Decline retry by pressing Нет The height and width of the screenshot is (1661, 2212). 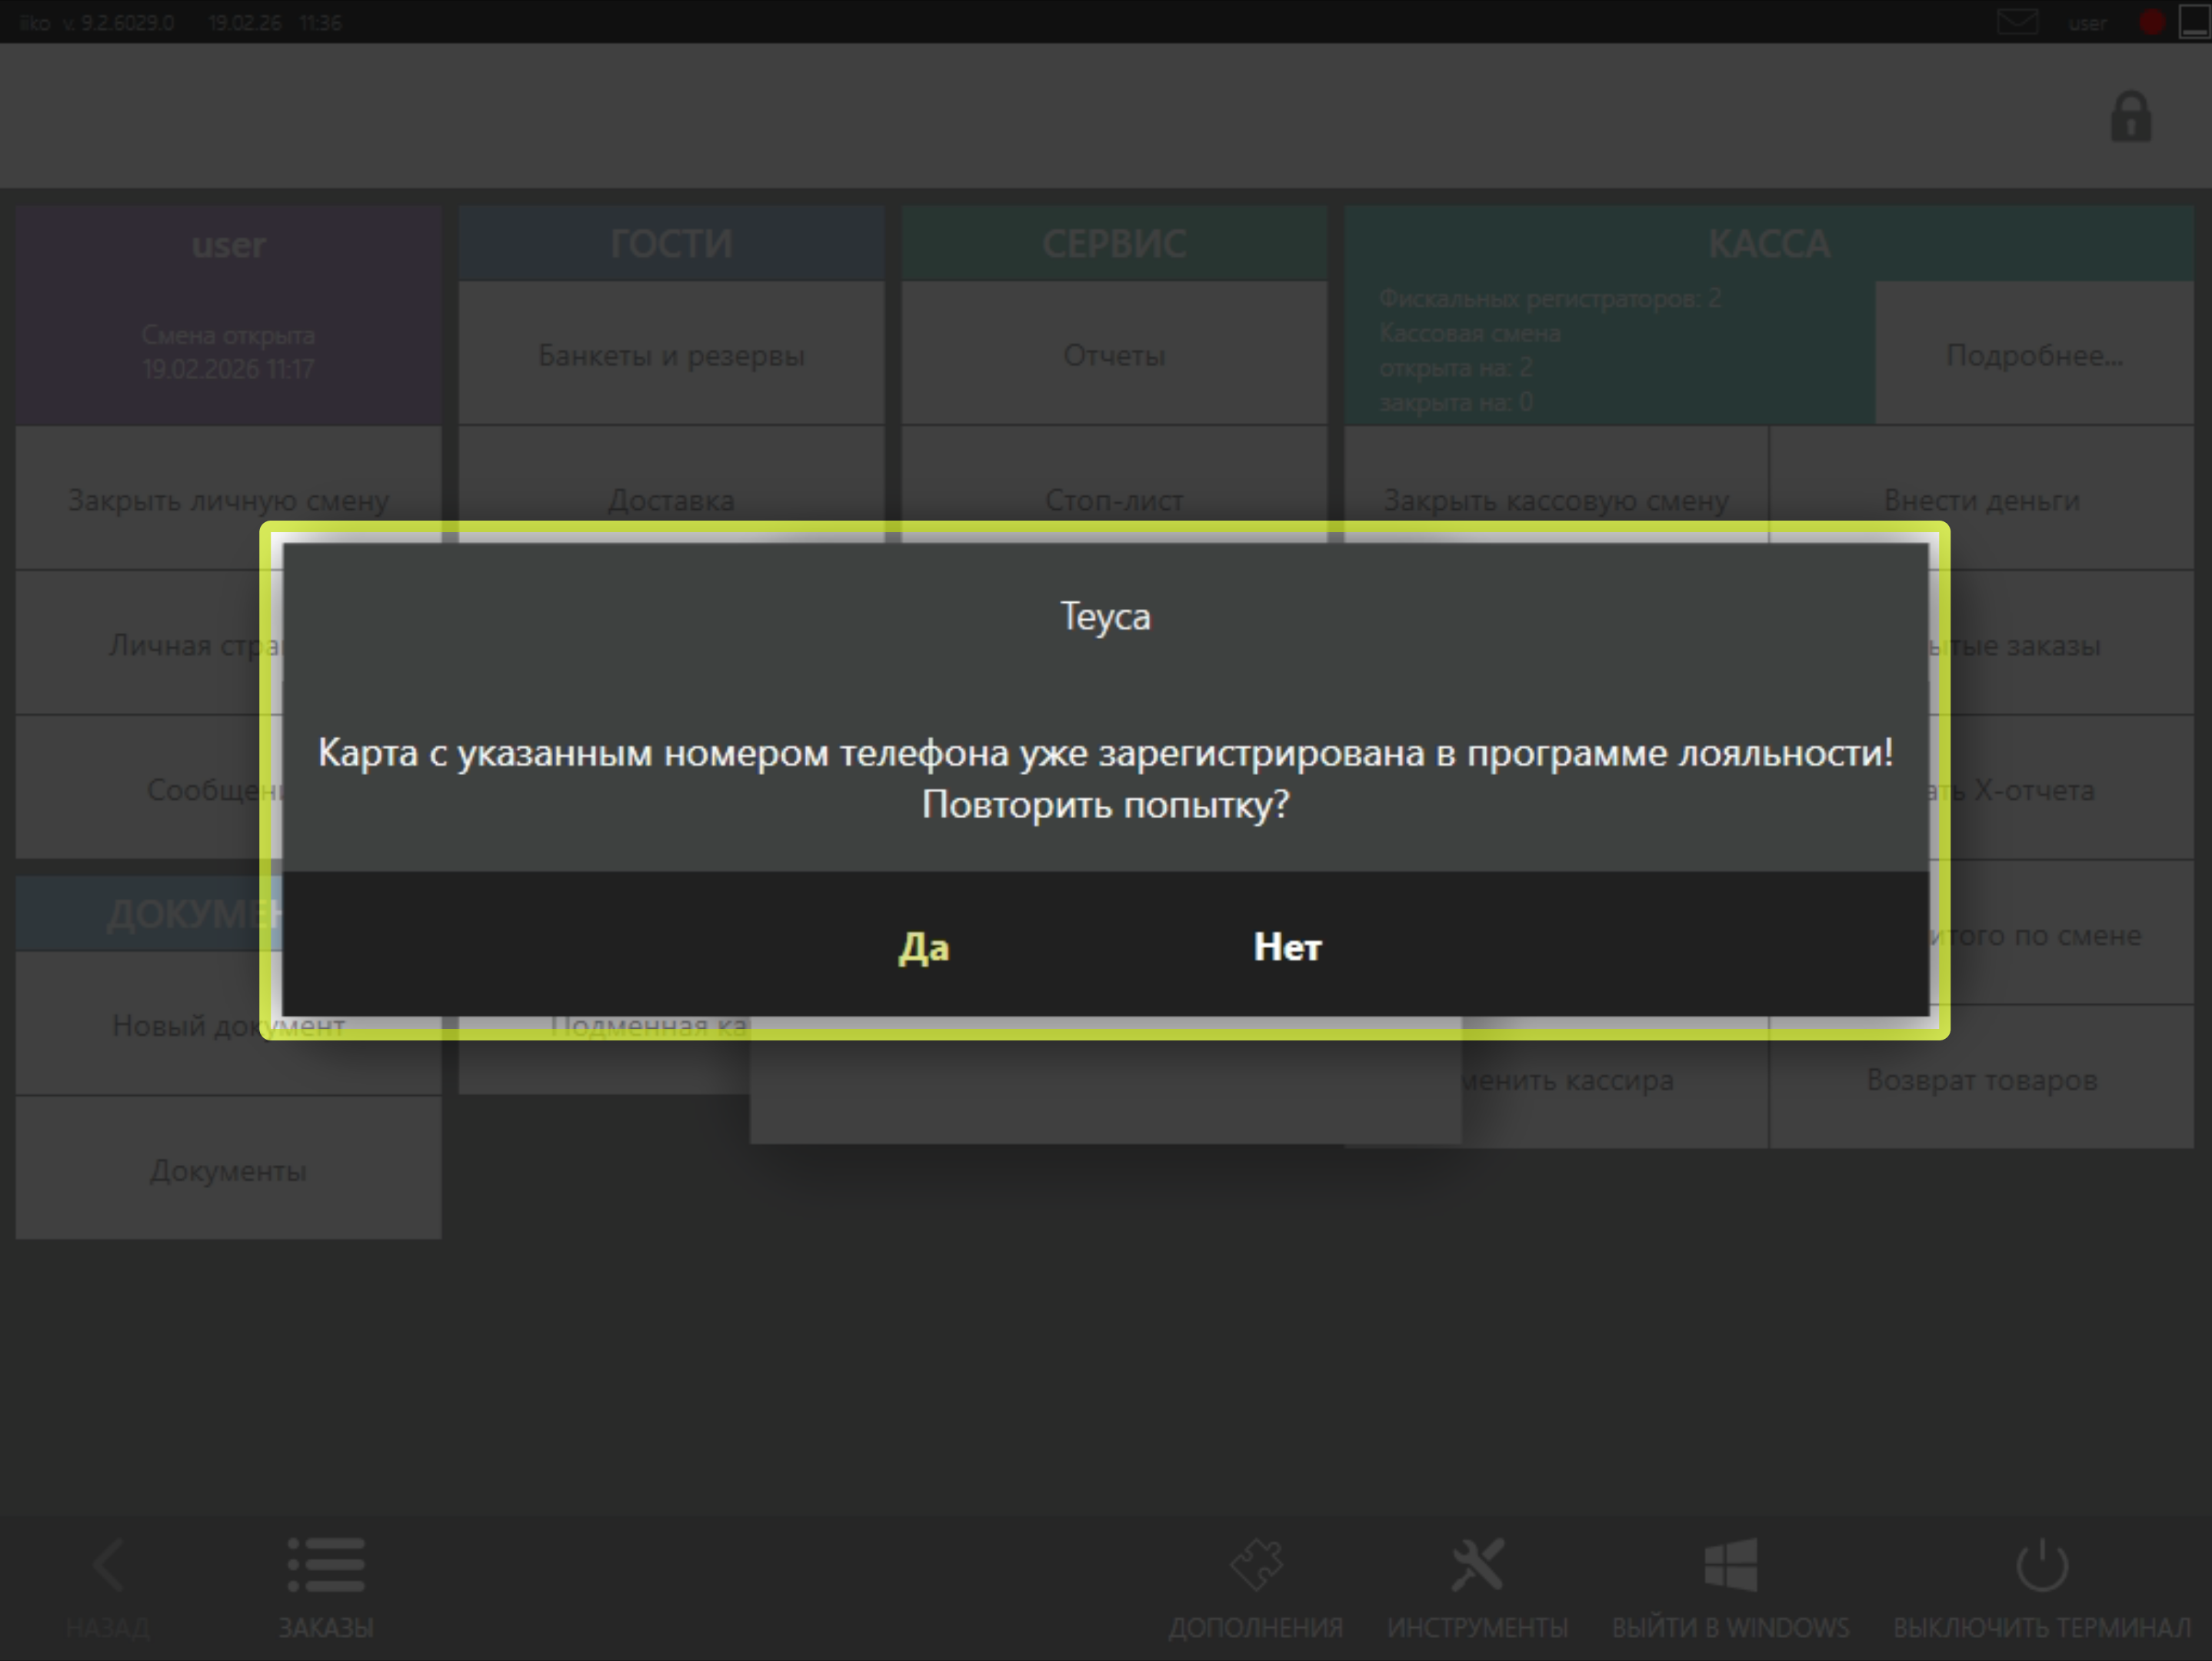[1287, 946]
